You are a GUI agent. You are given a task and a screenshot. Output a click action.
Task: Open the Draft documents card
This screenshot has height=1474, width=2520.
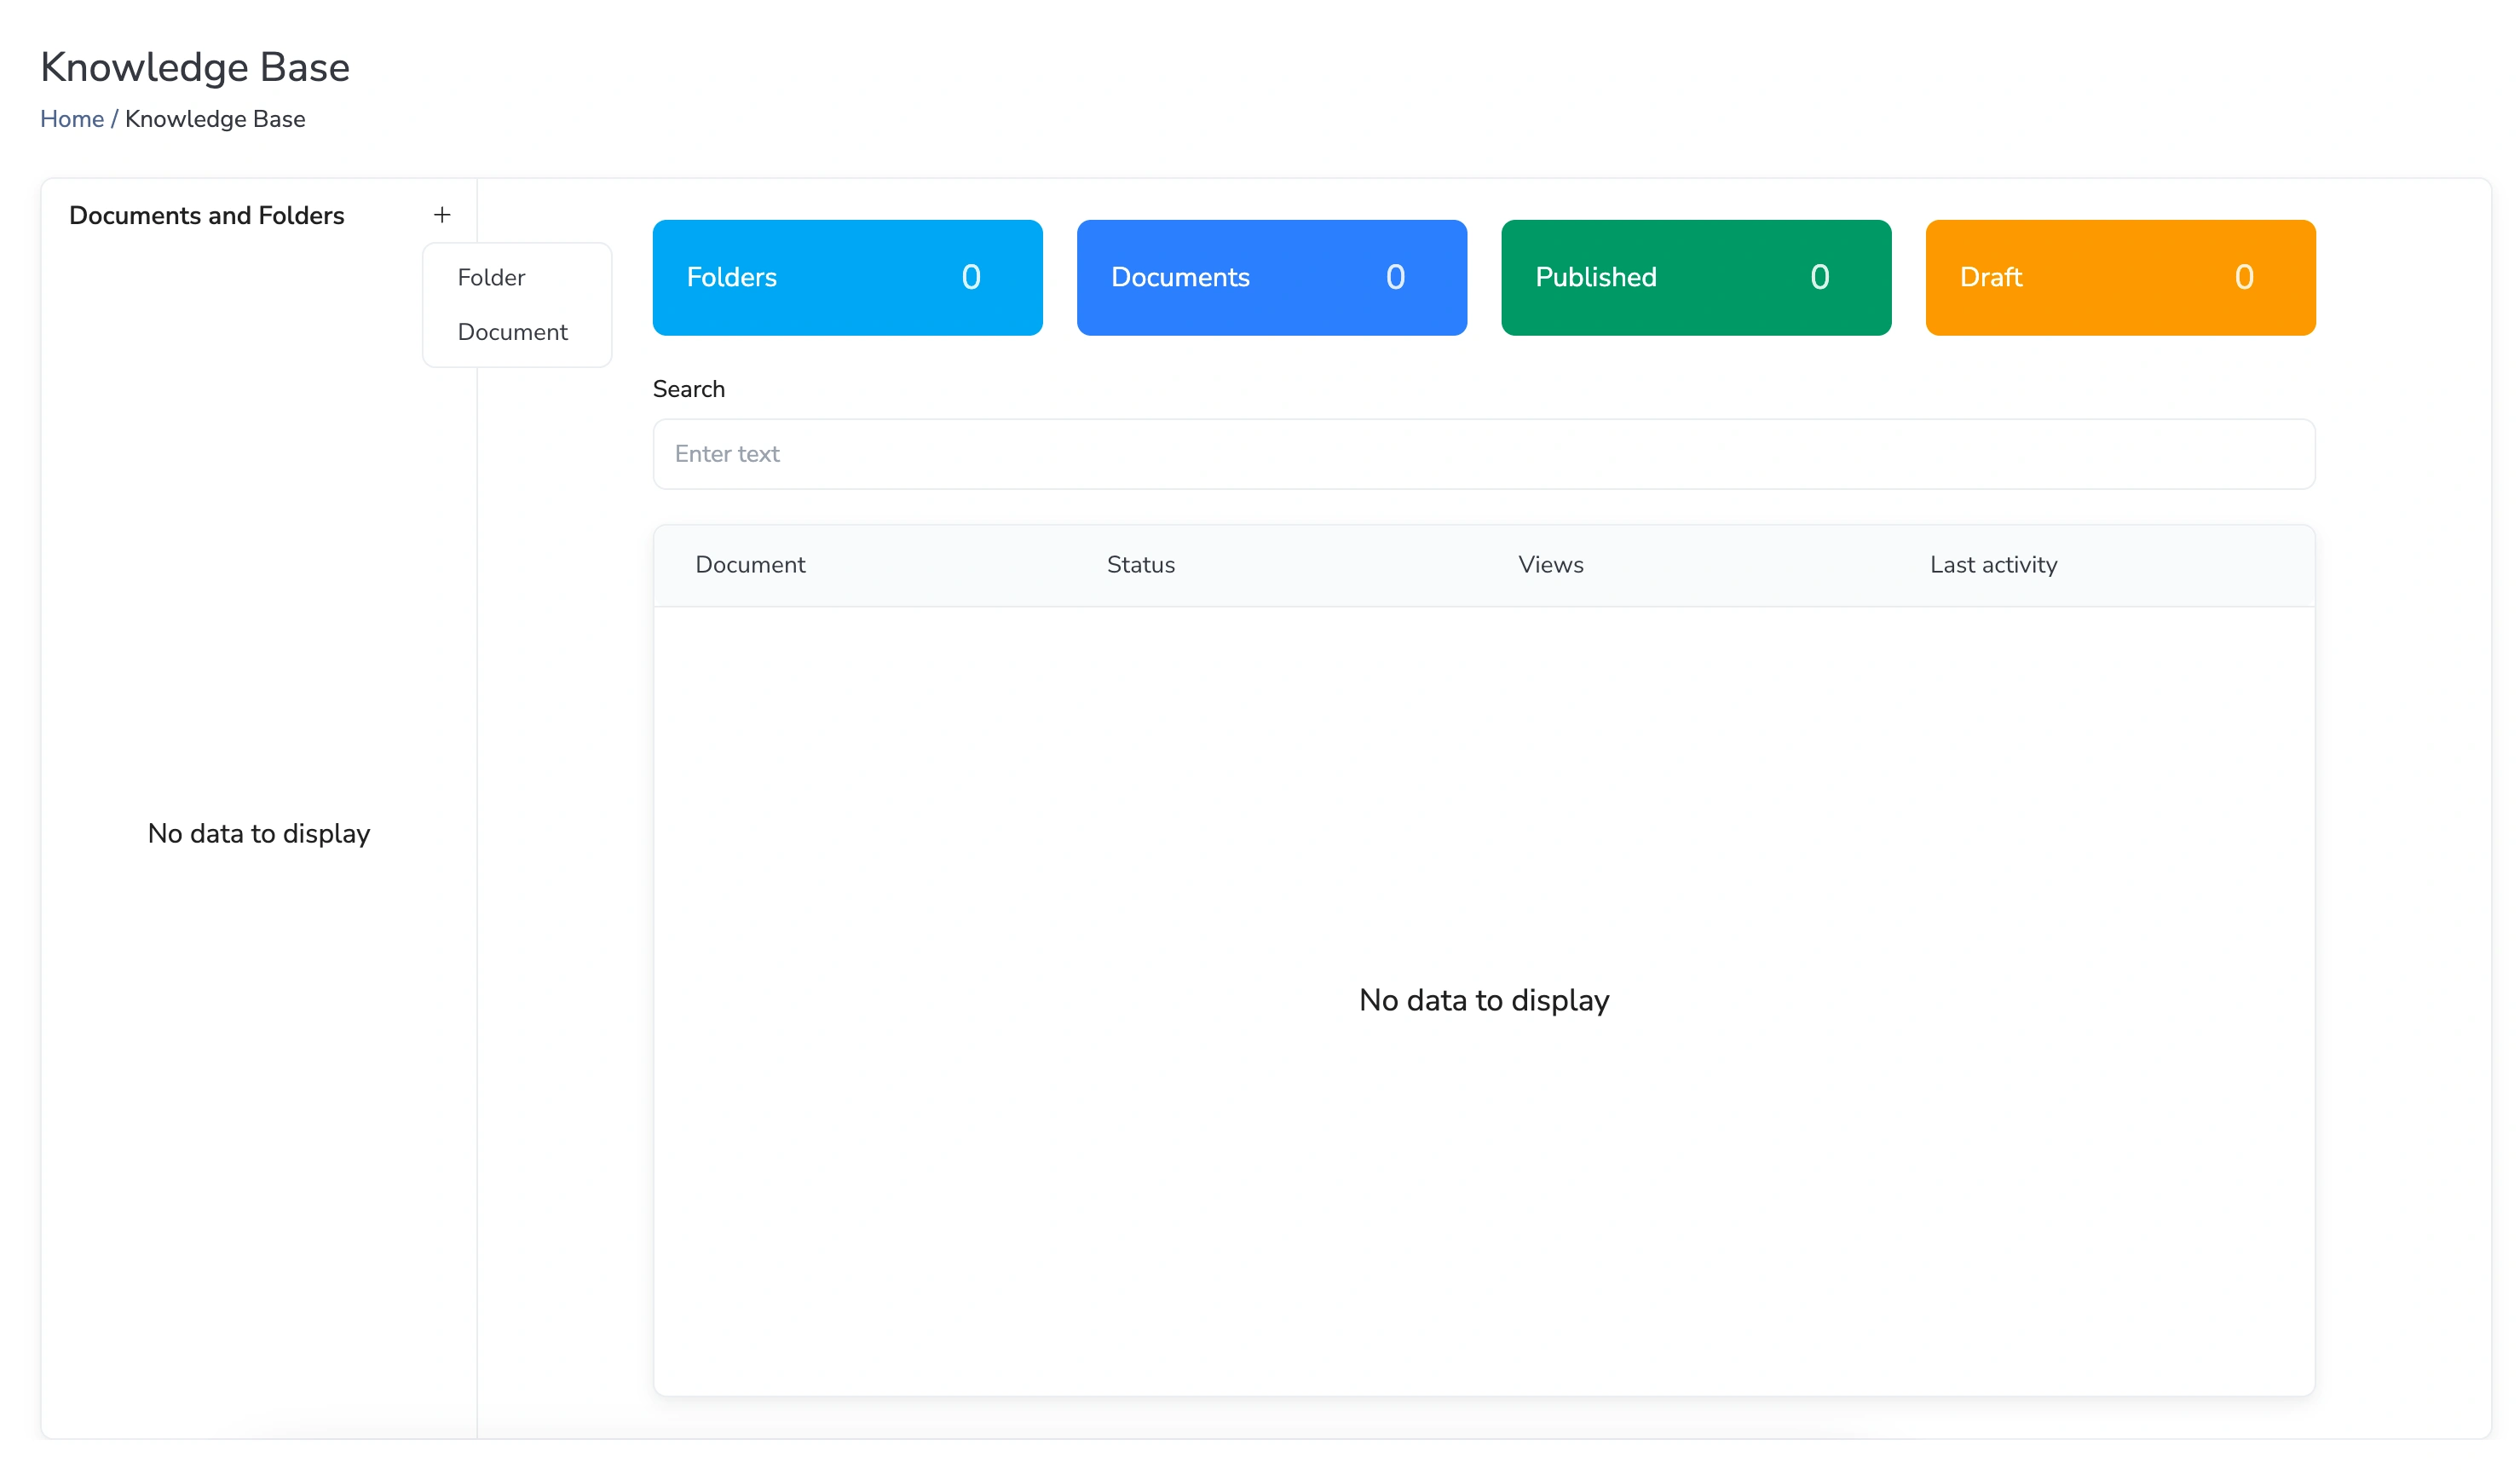pos(2120,277)
